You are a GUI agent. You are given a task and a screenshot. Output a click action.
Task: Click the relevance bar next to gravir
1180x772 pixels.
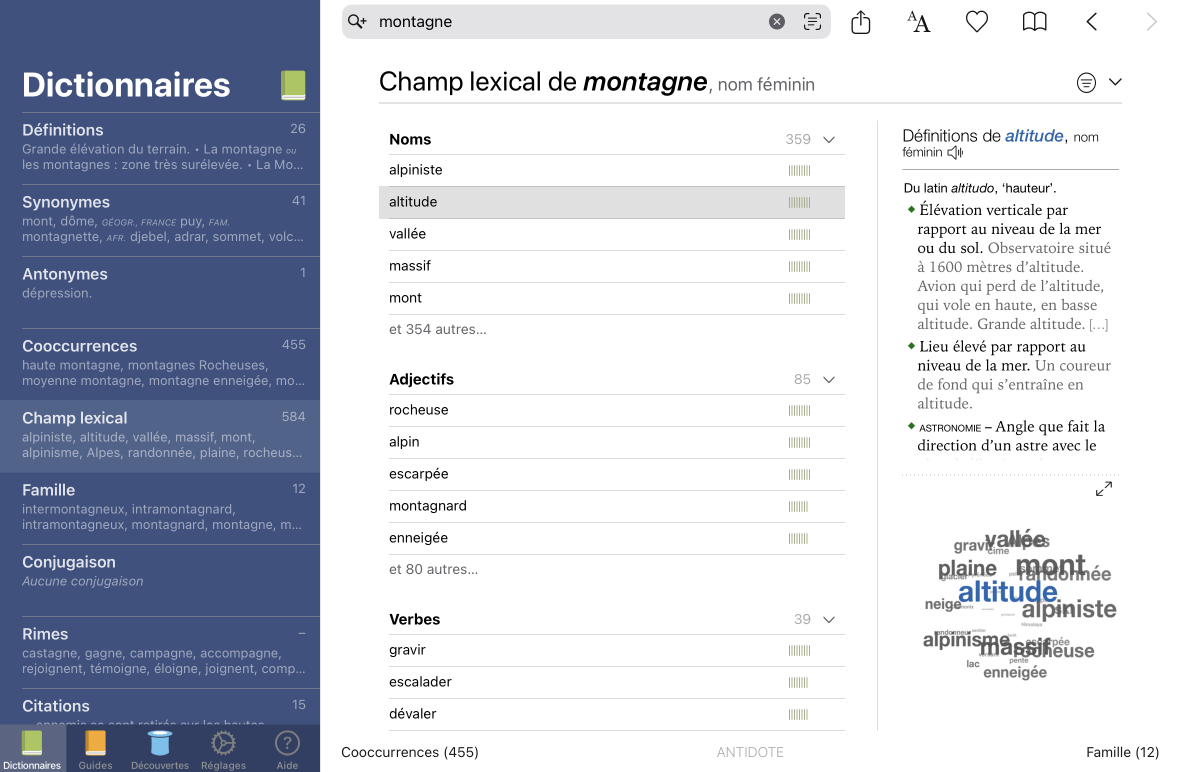800,650
